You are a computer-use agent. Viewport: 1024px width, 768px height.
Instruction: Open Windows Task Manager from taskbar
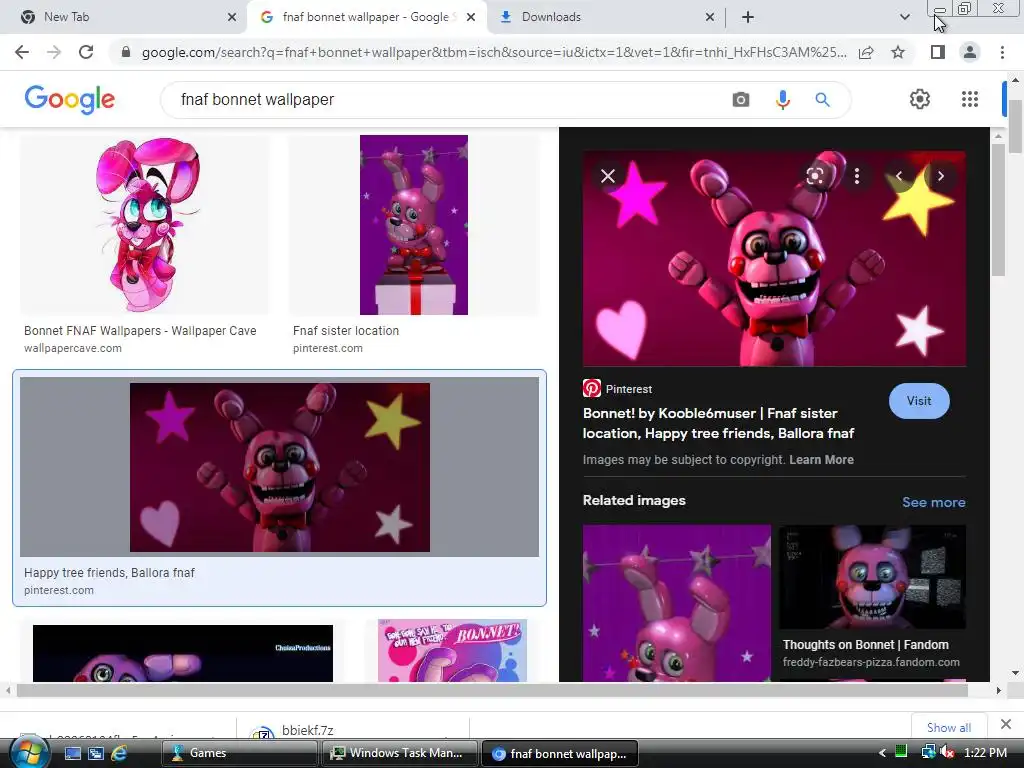399,753
